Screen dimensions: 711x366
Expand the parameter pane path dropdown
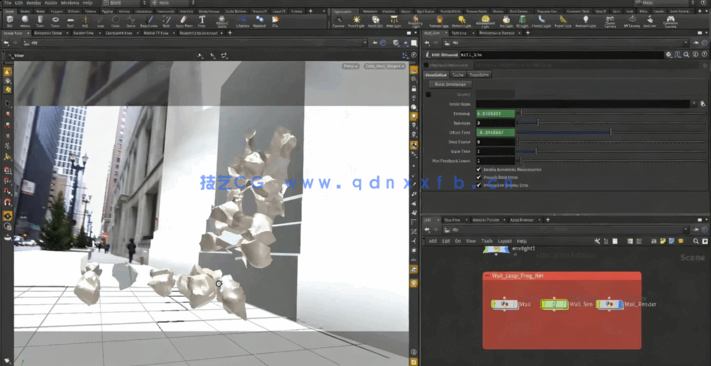[687, 43]
